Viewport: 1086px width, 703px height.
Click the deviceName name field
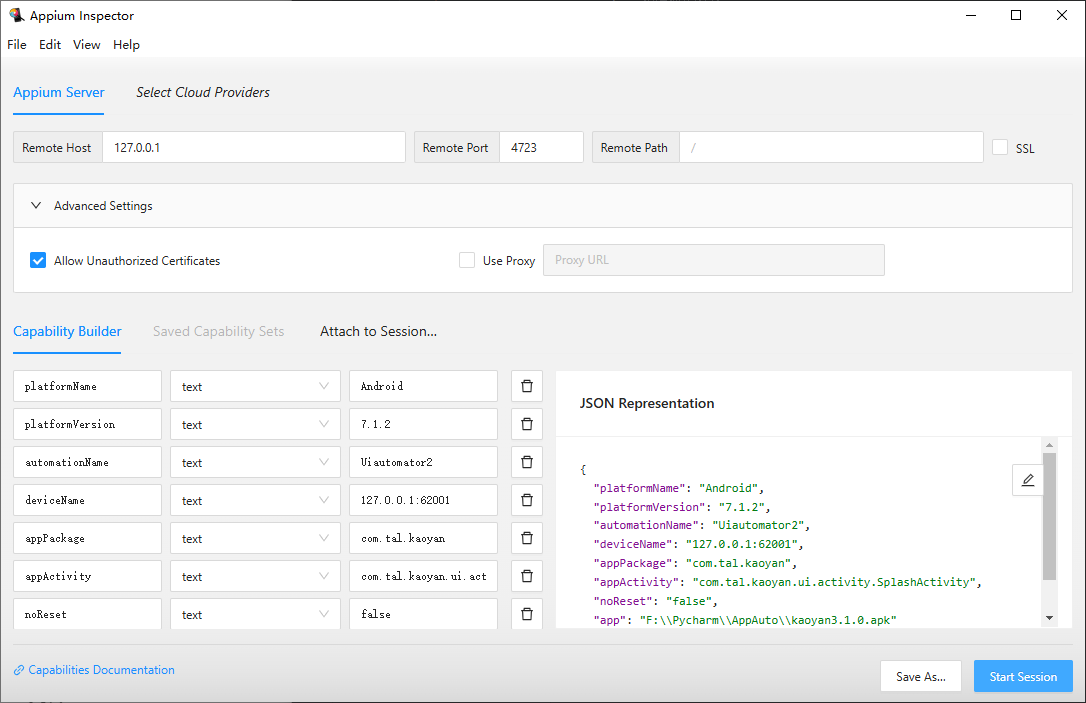coord(87,500)
